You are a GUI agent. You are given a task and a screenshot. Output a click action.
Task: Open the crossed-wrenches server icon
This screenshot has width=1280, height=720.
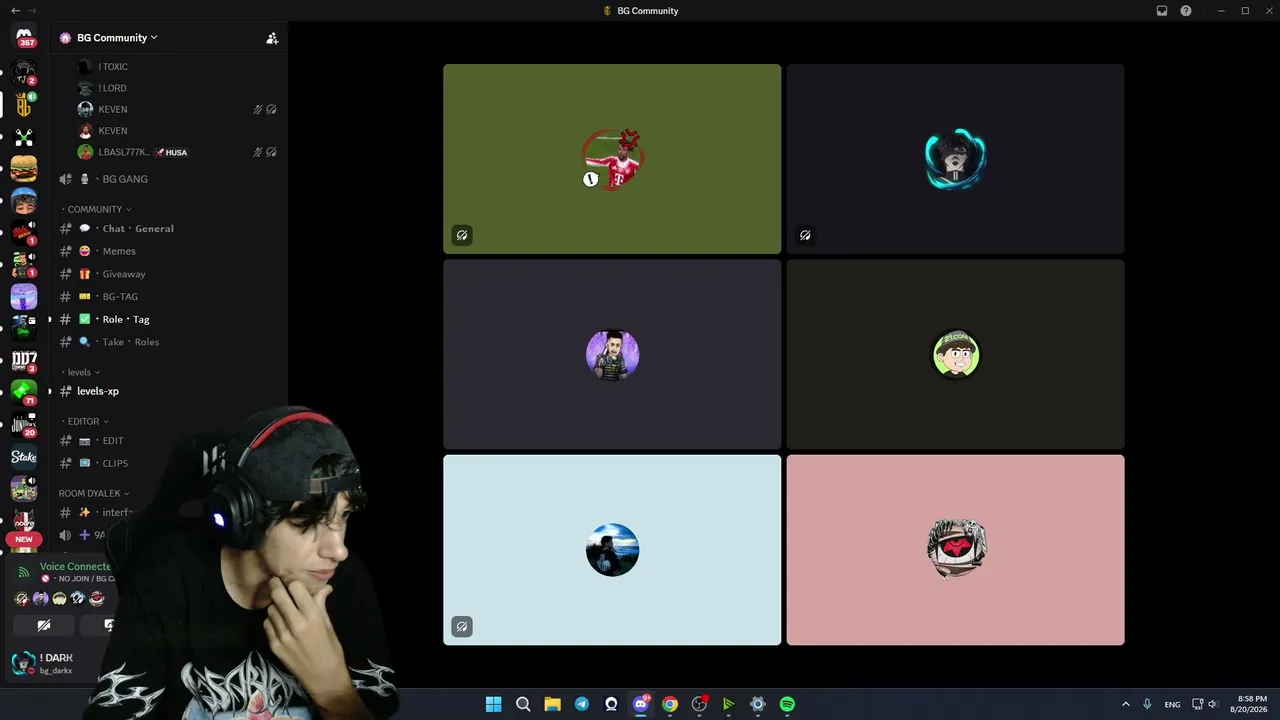point(24,137)
